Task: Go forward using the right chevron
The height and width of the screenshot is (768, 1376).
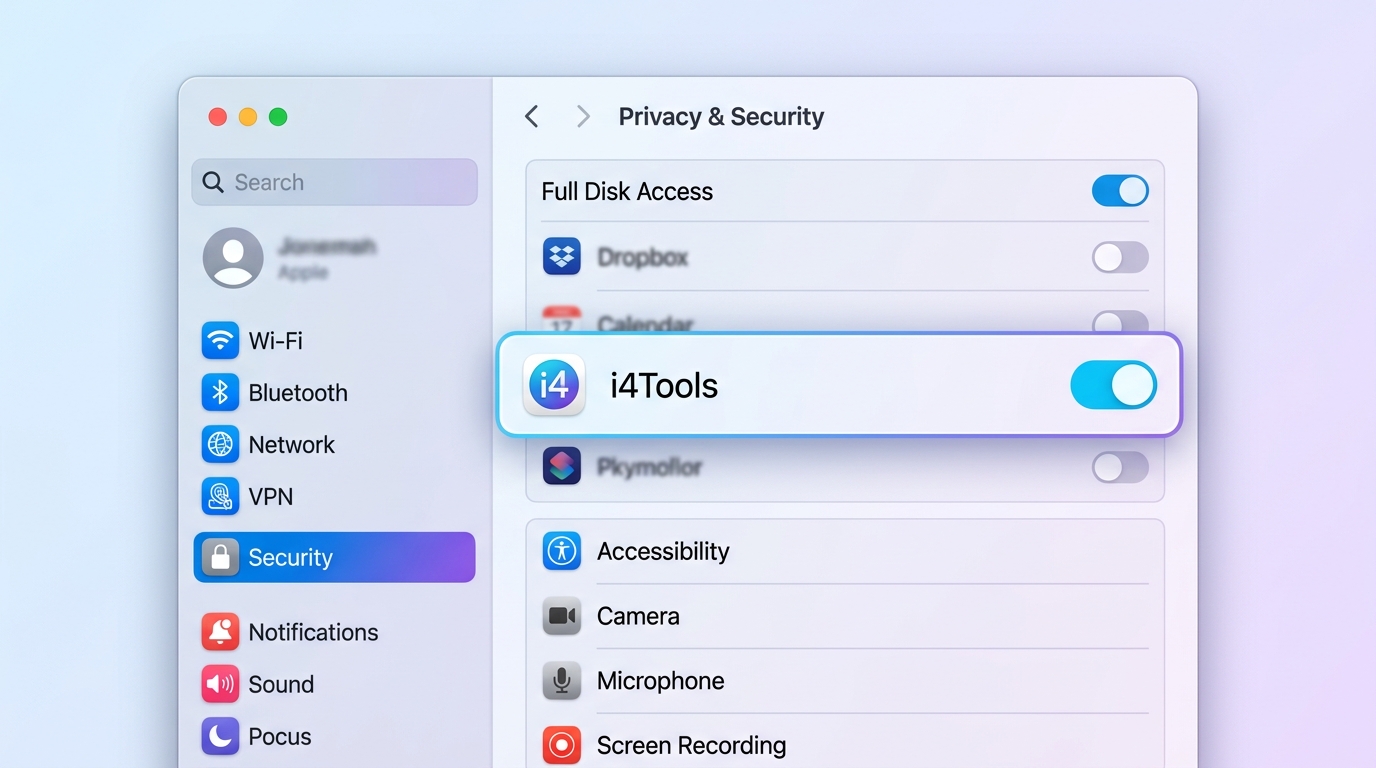Action: pos(583,117)
